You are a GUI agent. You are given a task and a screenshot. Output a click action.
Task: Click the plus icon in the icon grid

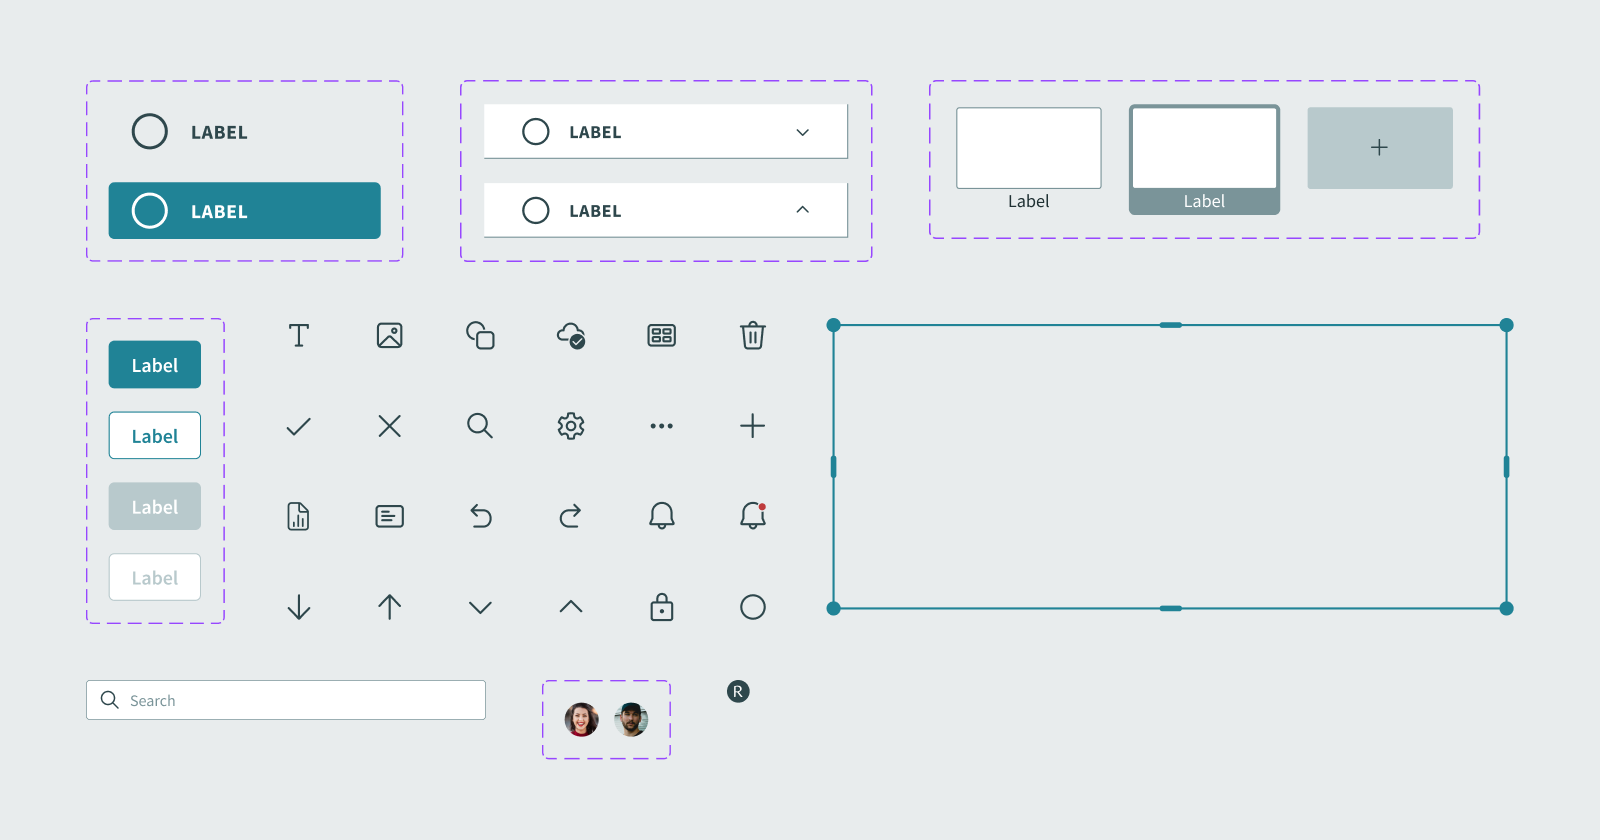[753, 426]
